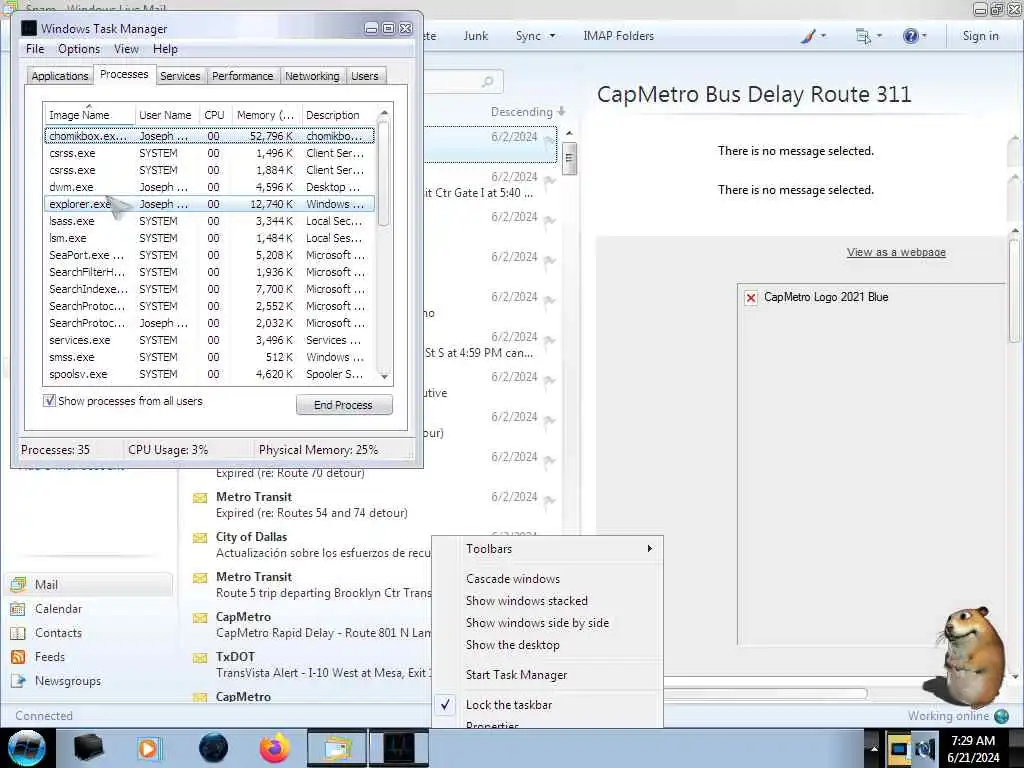Switch to Task Manager taskbar button
Screen dimensions: 1024x768
[x=399, y=748]
